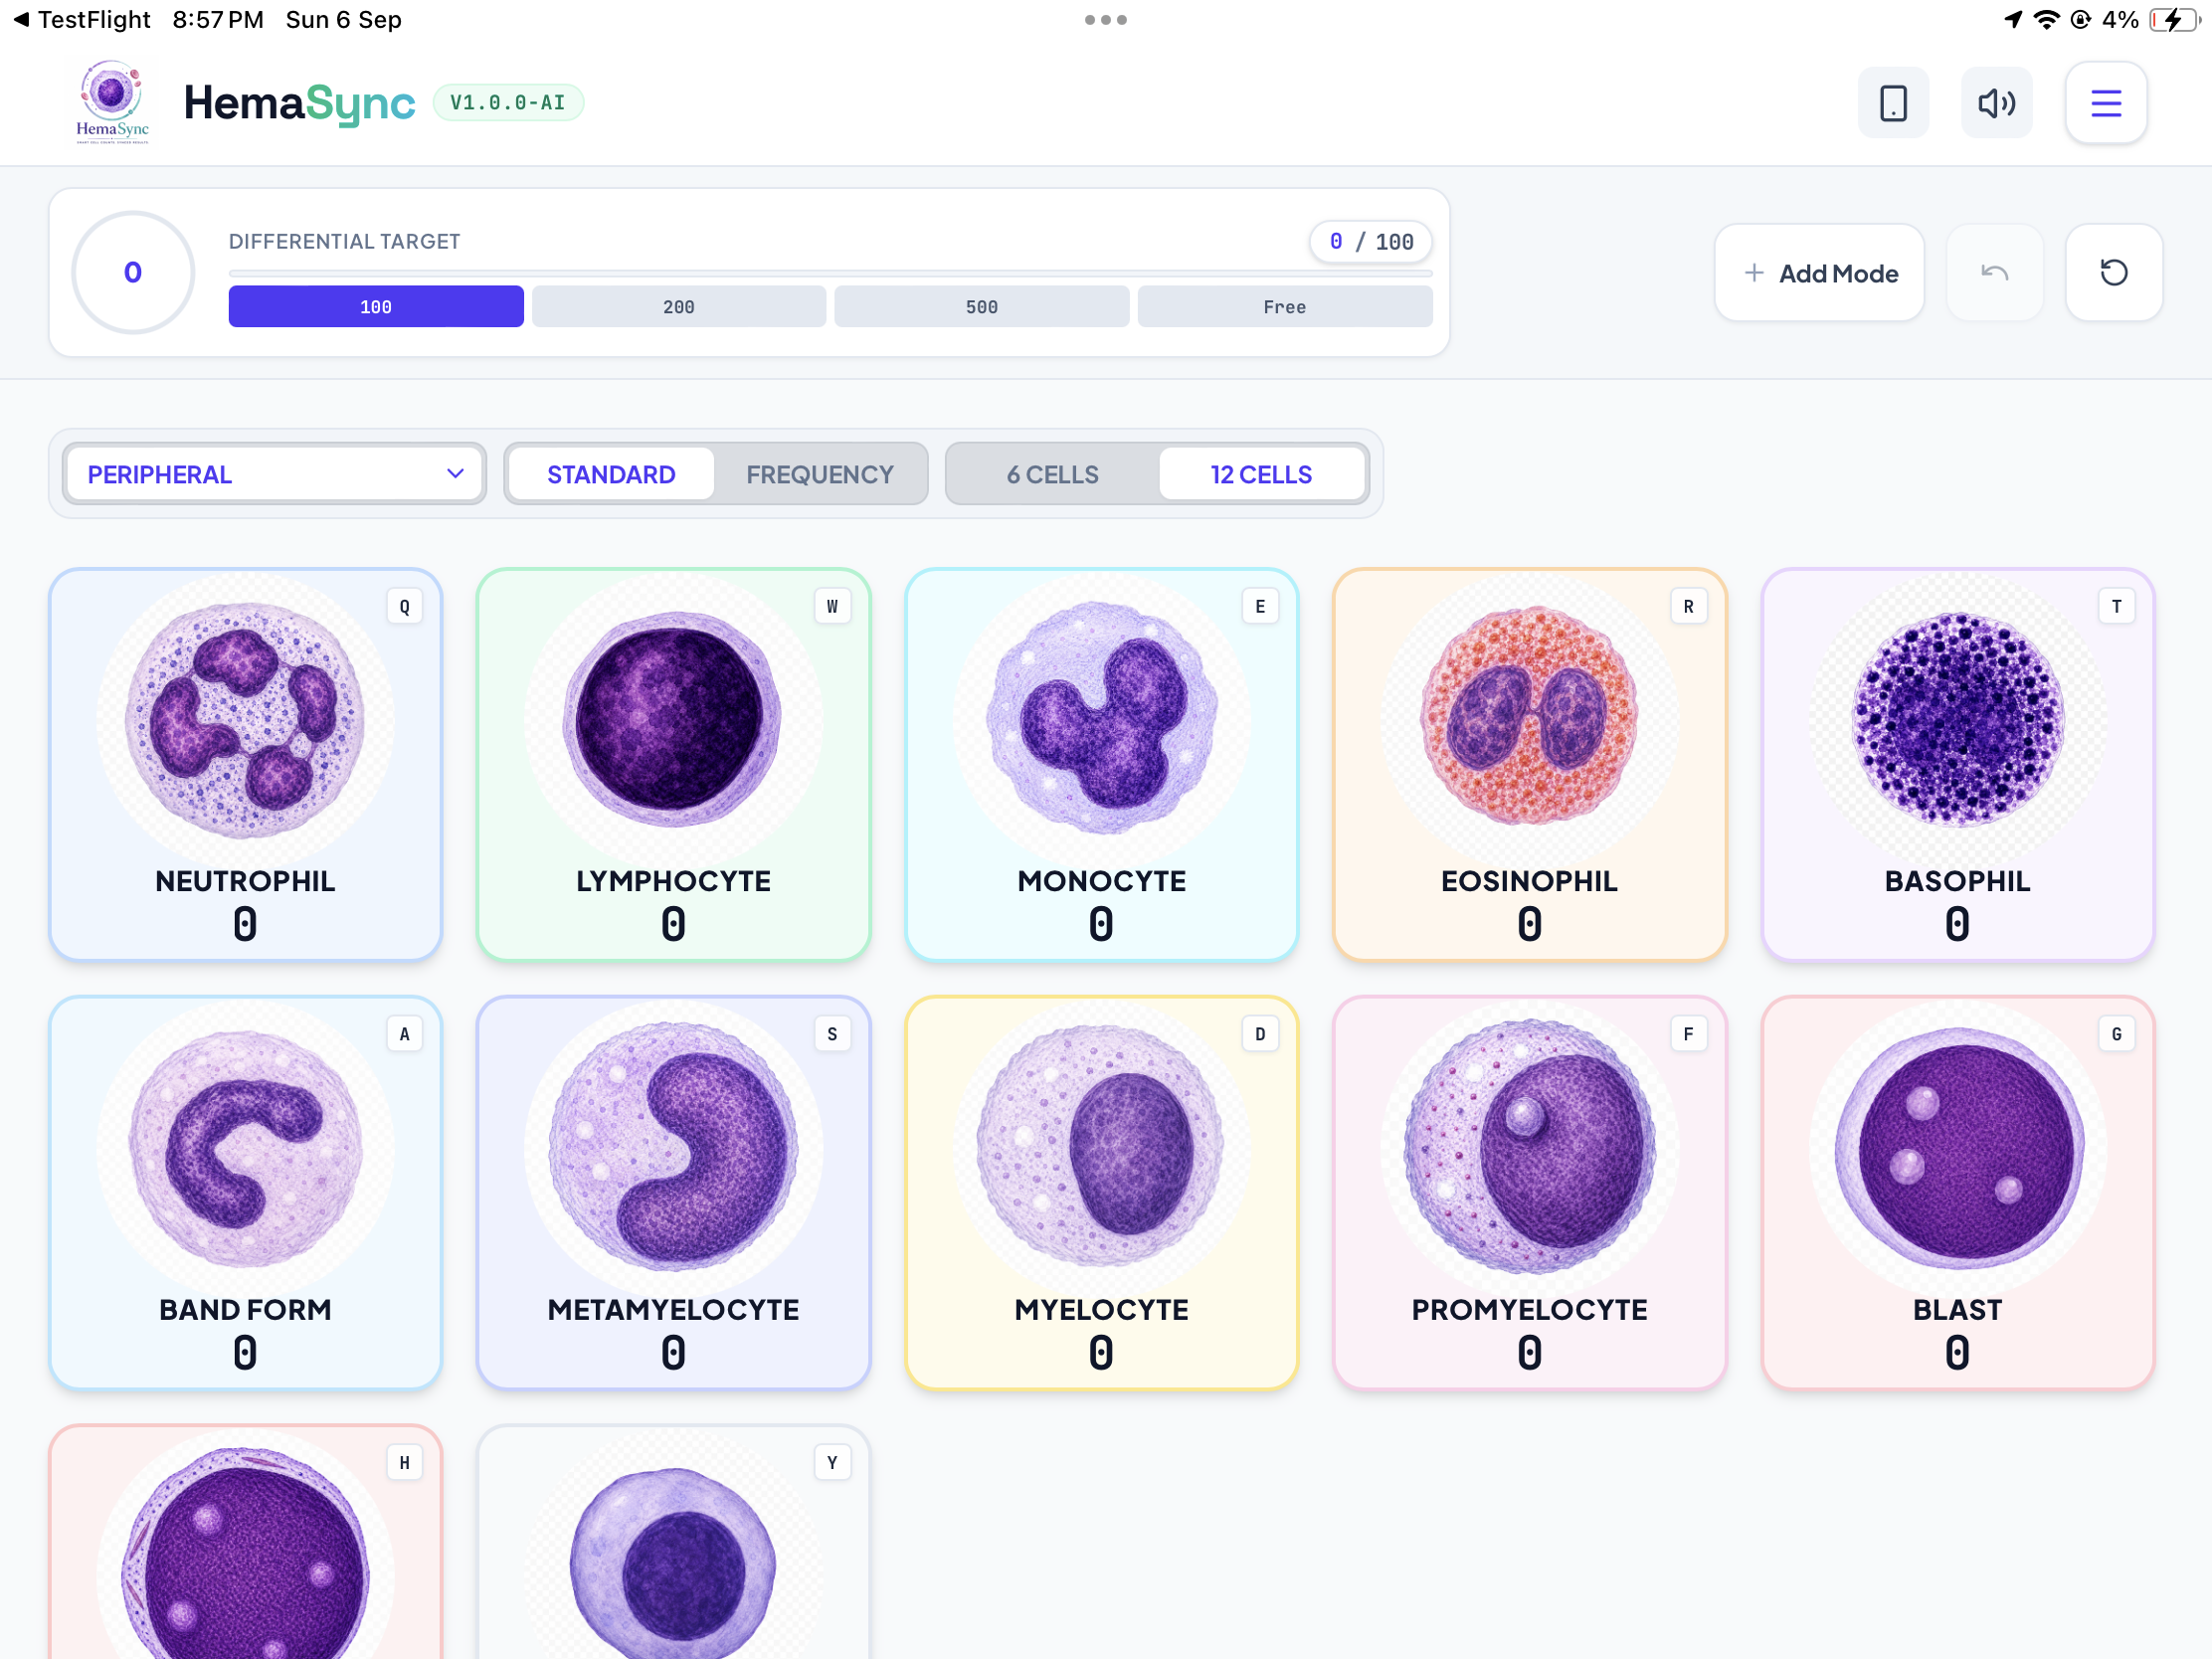Switch to Frequency mode
The height and width of the screenshot is (1659, 2212).
tap(820, 474)
